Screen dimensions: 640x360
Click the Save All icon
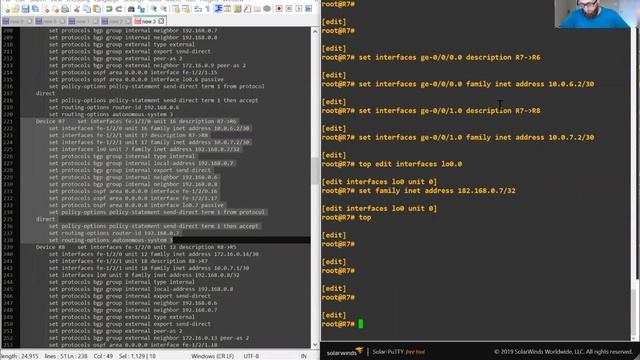pyautogui.click(x=36, y=9)
